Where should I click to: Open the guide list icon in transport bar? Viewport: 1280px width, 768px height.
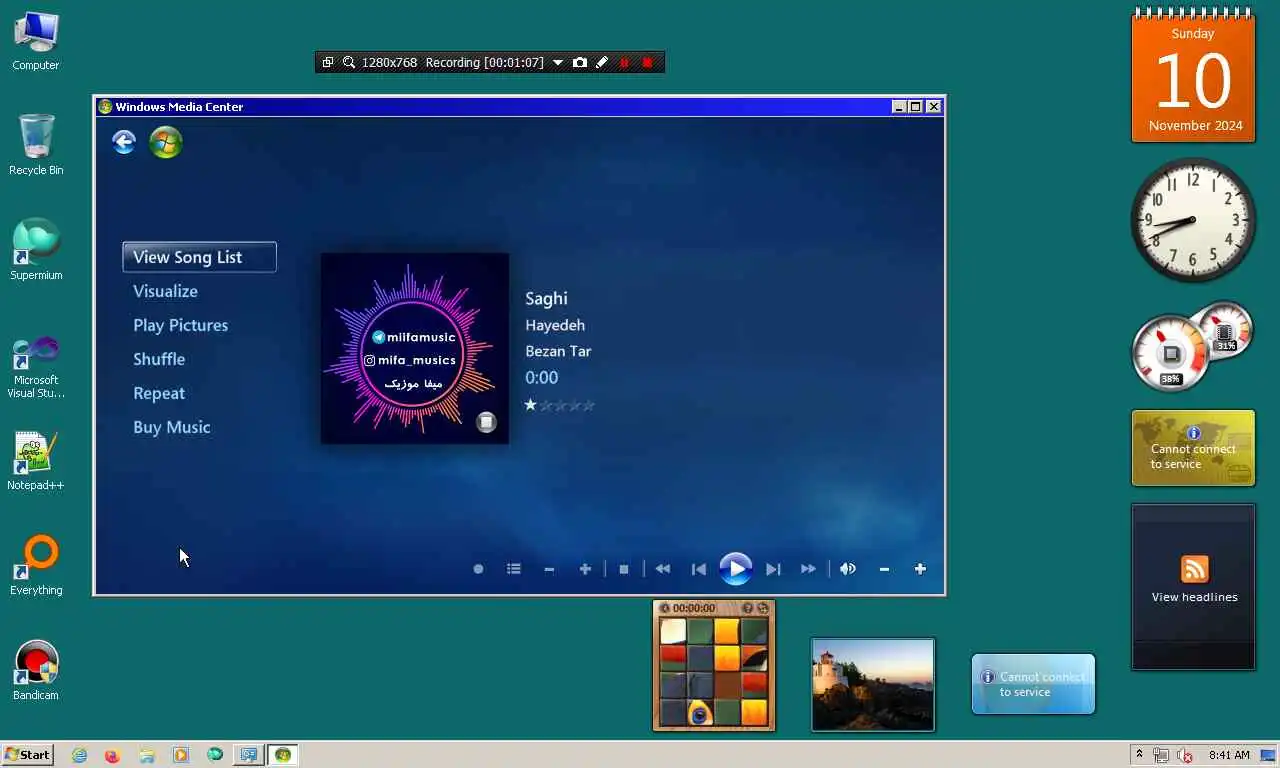click(x=514, y=569)
